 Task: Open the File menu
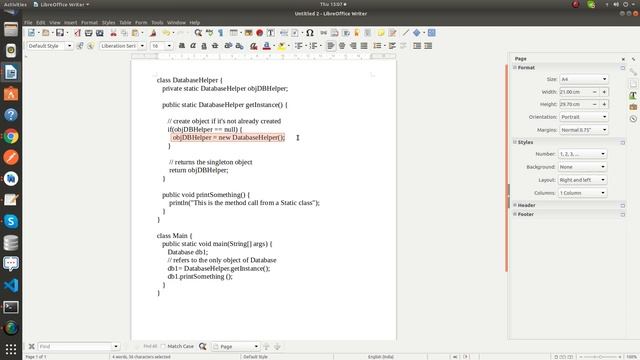coord(28,22)
